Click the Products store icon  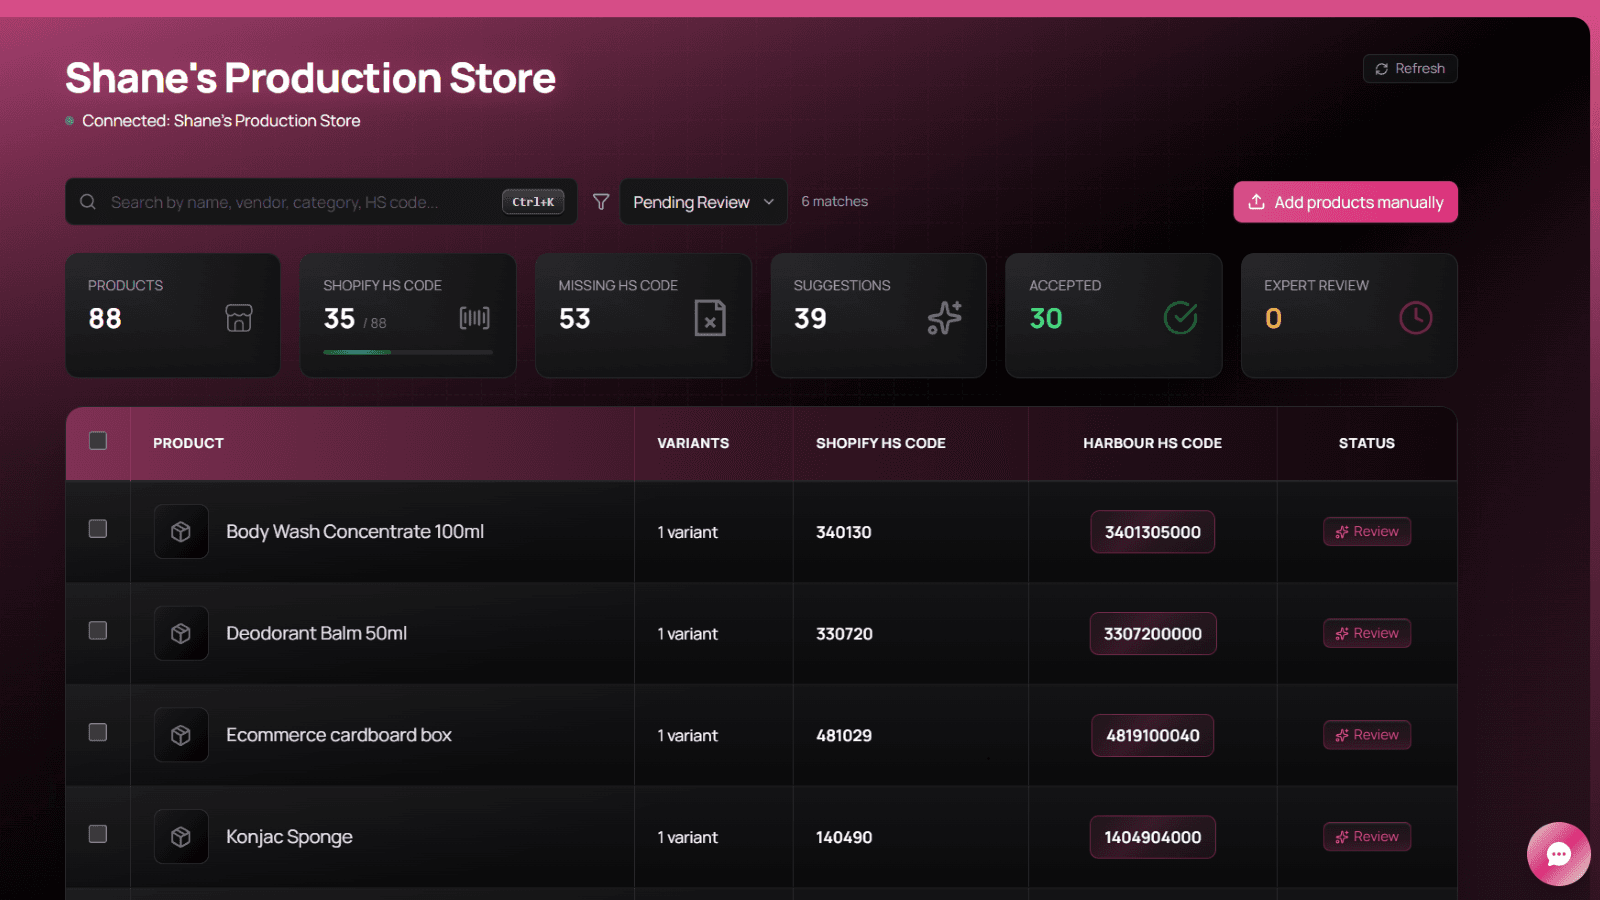239,318
